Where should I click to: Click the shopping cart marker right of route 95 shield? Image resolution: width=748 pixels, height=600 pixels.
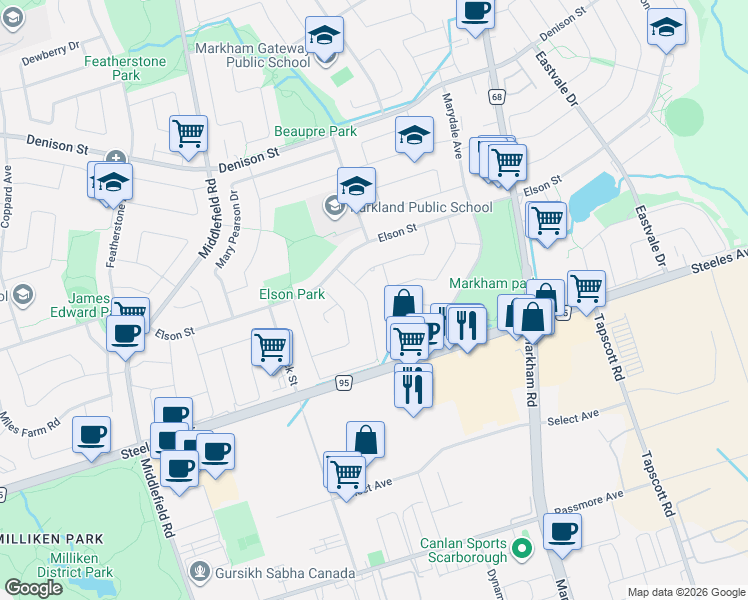tap(409, 341)
